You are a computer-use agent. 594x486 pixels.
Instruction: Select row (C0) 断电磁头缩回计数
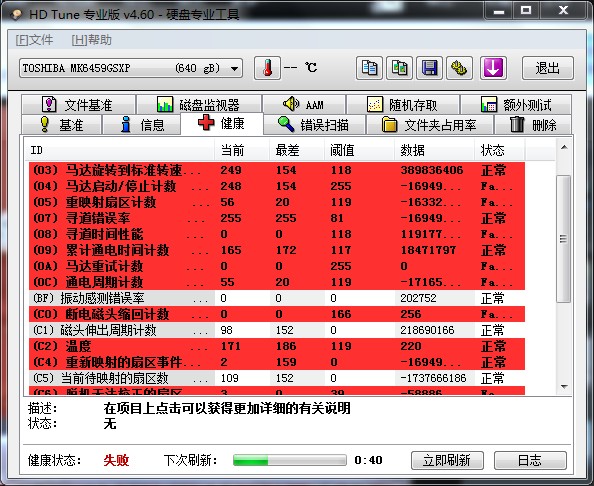277,314
